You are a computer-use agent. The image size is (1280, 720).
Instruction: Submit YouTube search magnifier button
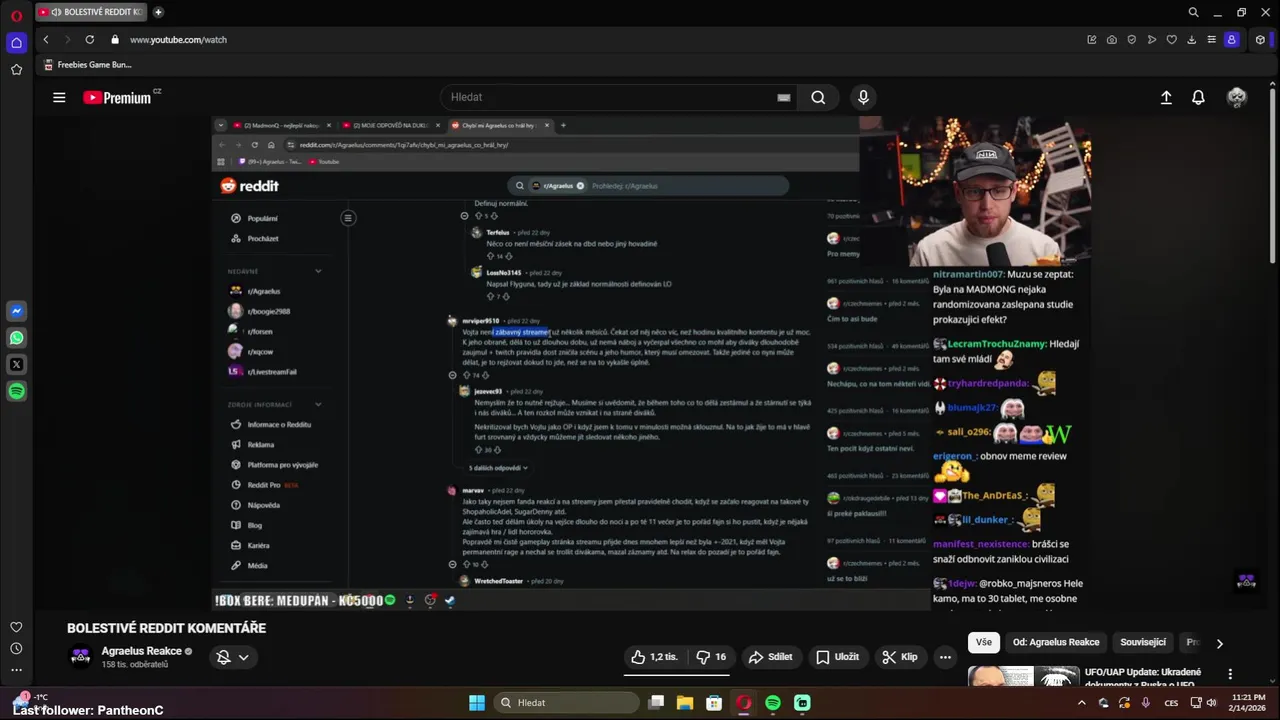click(818, 97)
